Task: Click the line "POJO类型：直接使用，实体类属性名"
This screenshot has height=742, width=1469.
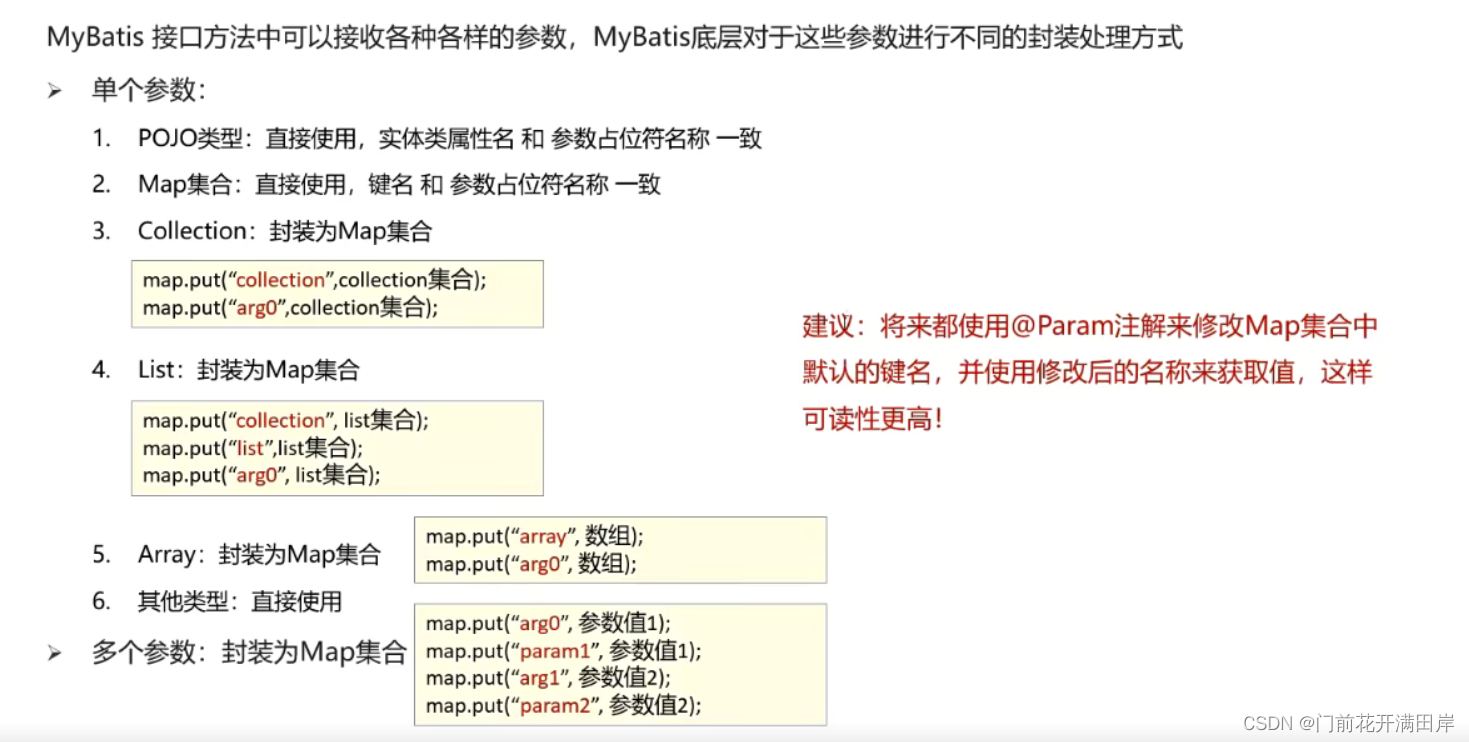Action: point(450,138)
